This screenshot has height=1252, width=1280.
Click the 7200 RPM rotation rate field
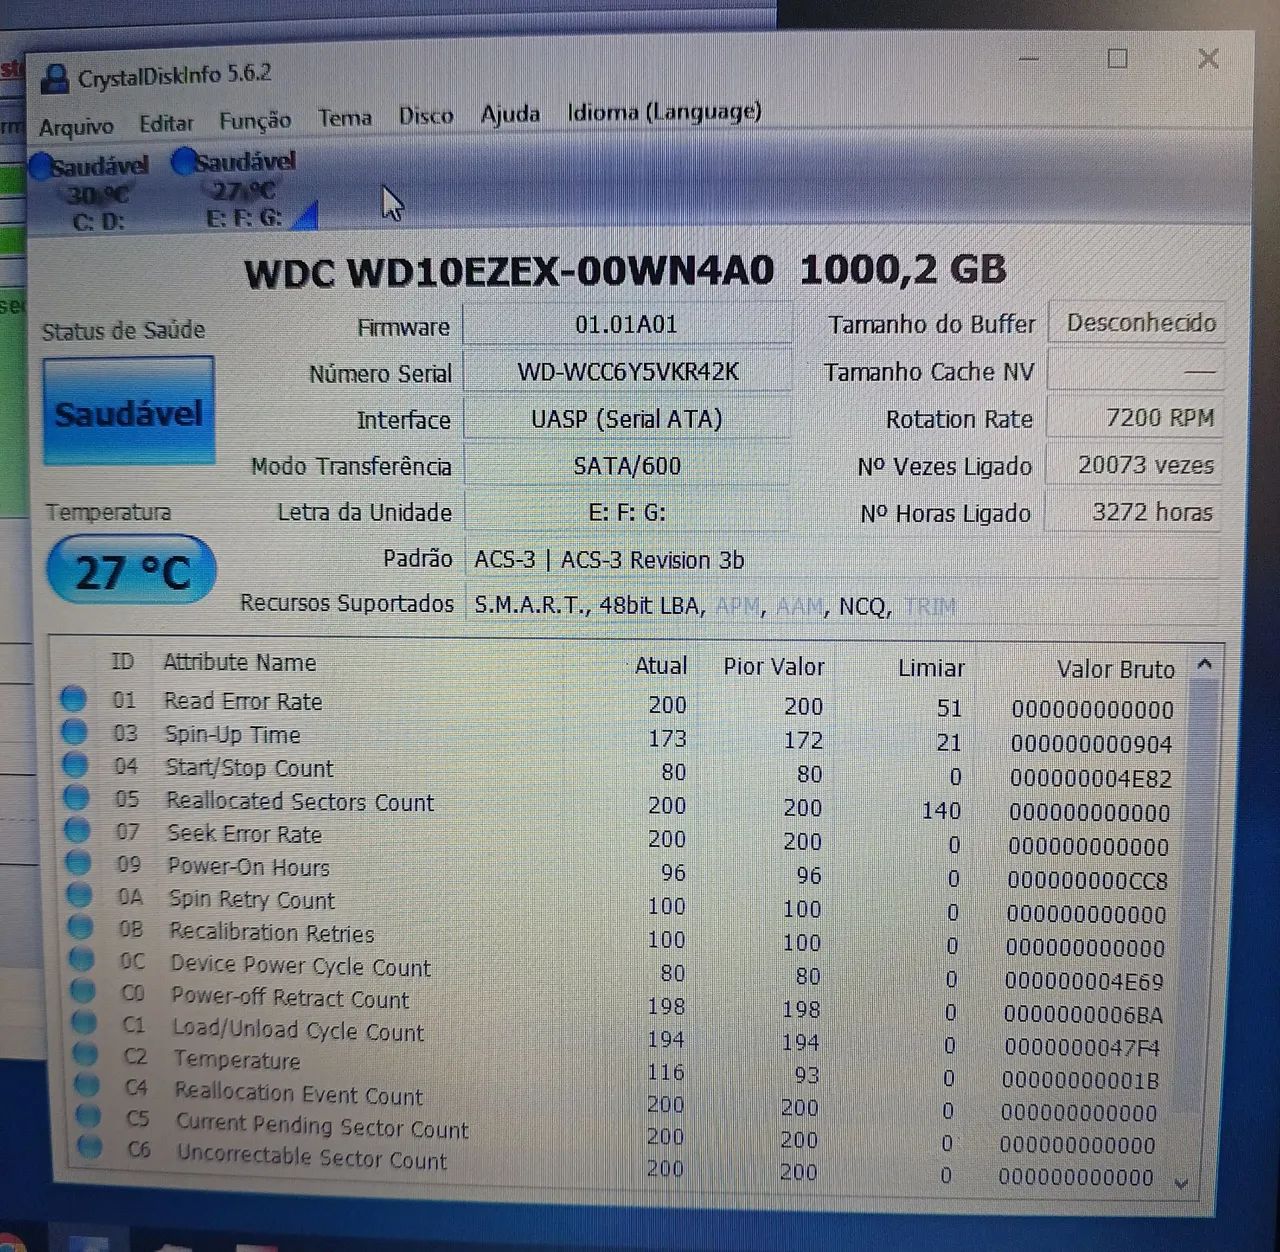click(1136, 418)
